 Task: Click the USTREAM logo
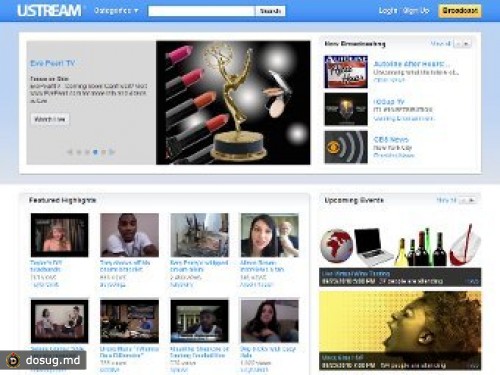click(49, 11)
